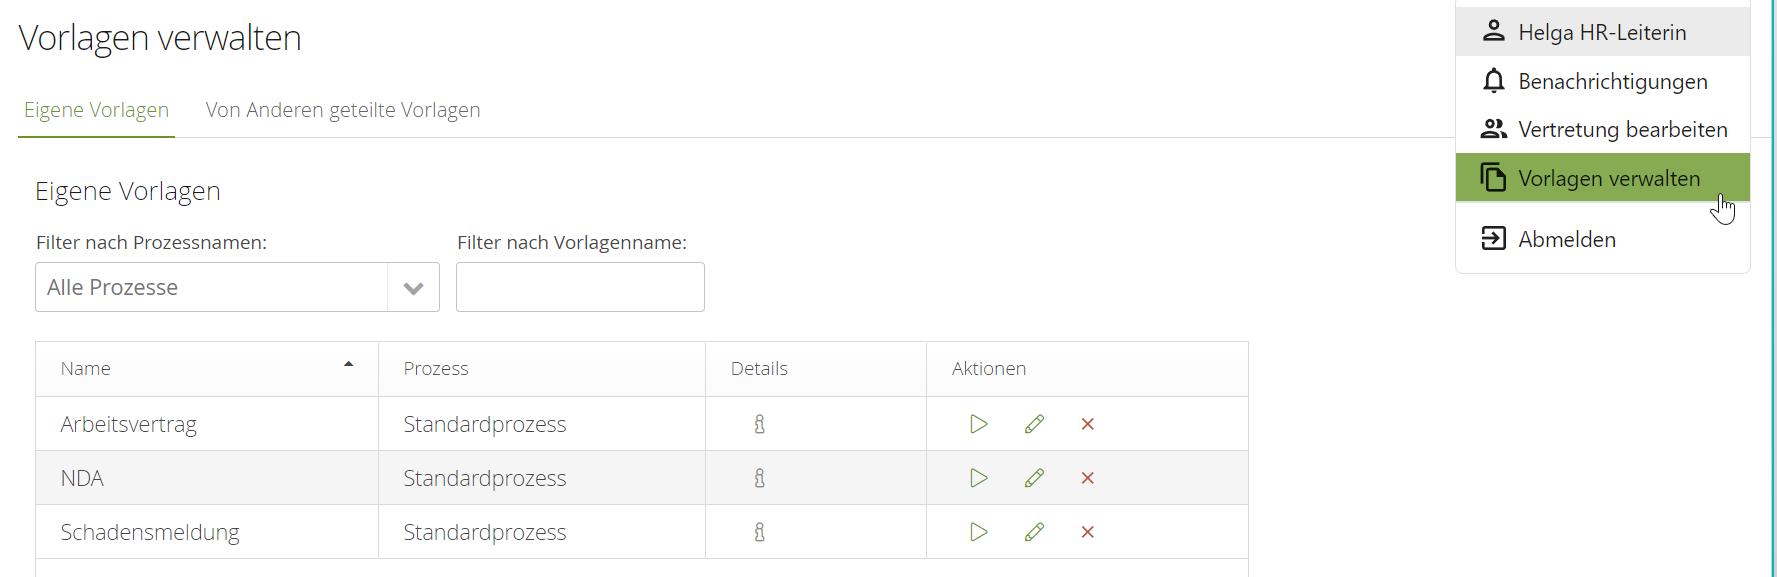The height and width of the screenshot is (577, 1777).
Task: Click Abmelden to log out
Action: tap(1566, 239)
